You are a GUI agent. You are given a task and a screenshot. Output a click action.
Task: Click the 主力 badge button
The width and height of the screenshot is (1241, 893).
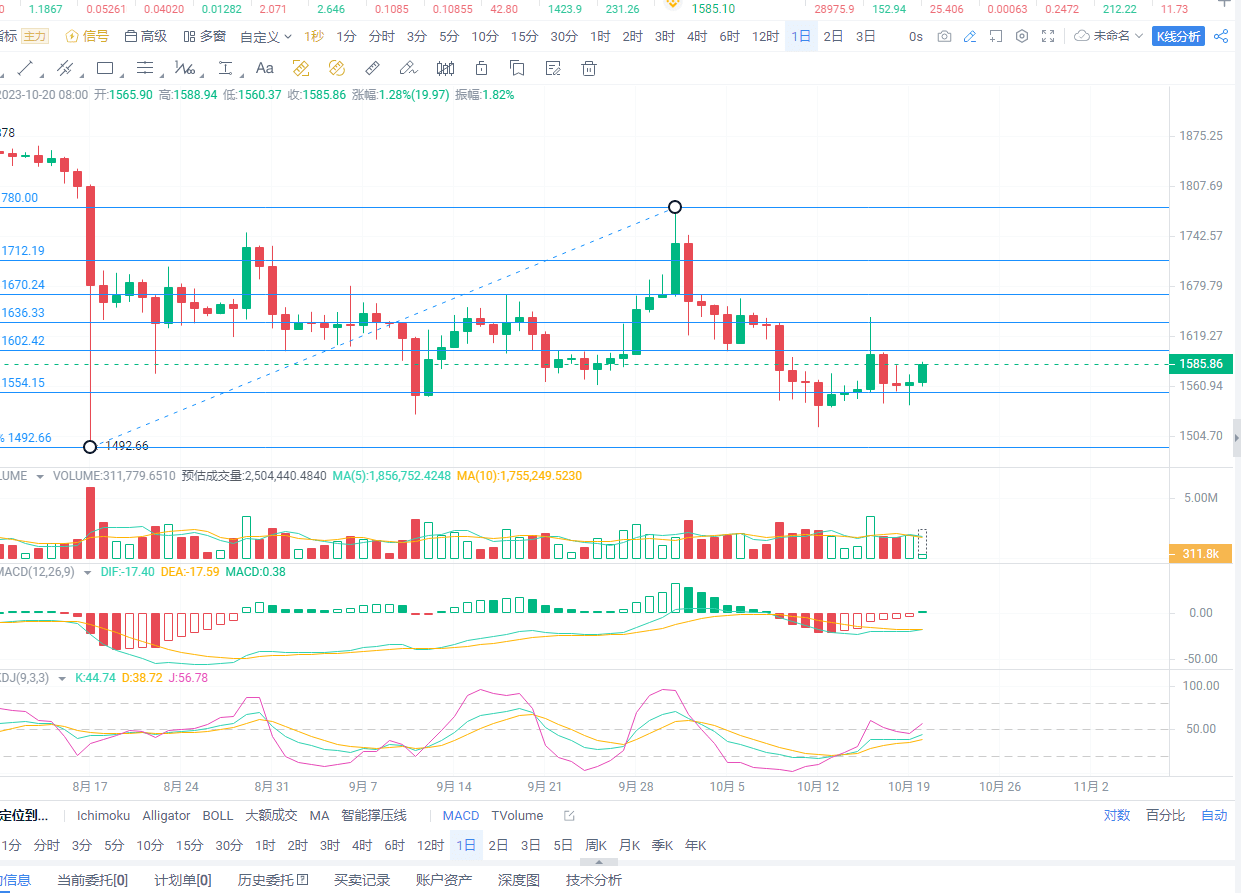click(35, 36)
